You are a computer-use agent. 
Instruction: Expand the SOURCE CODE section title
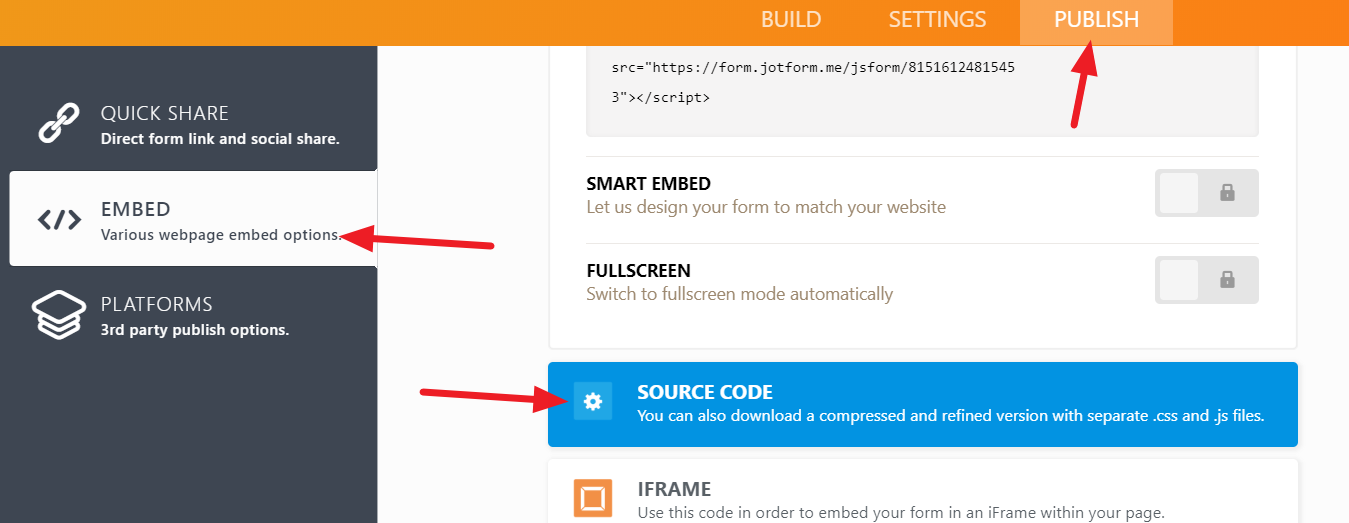[x=705, y=392]
